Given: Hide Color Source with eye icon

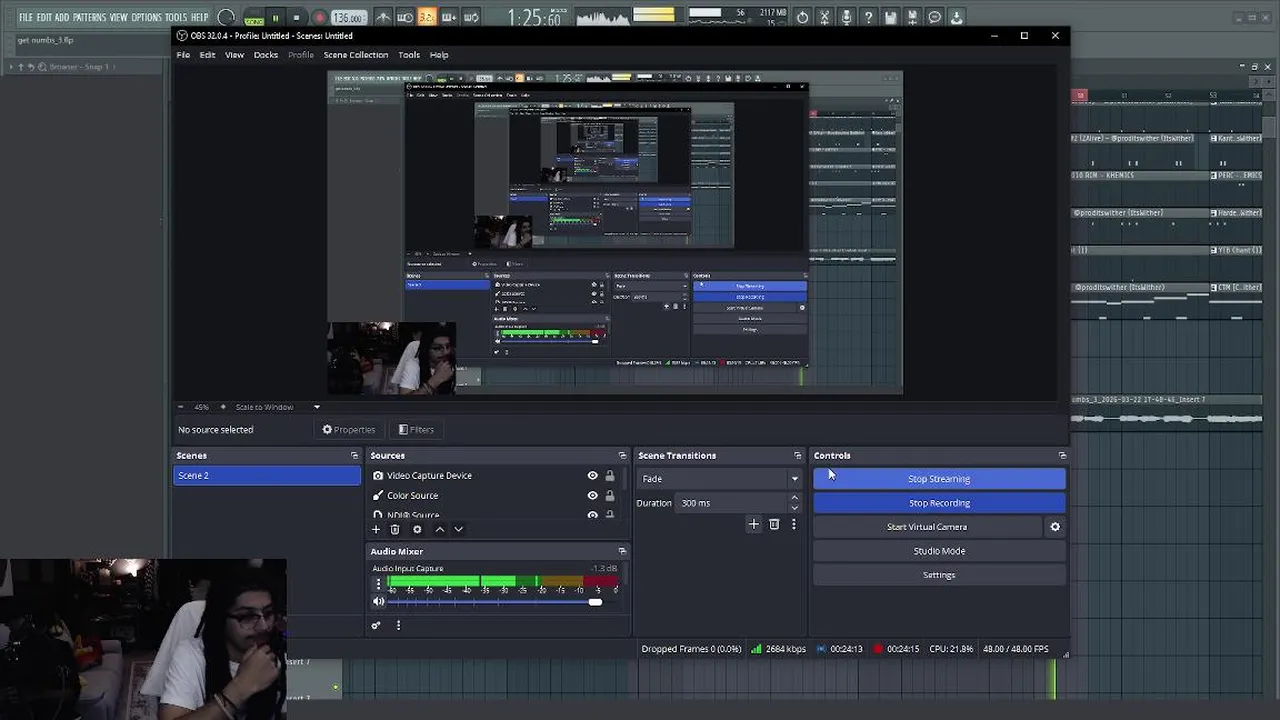Looking at the screenshot, I should point(592,496).
